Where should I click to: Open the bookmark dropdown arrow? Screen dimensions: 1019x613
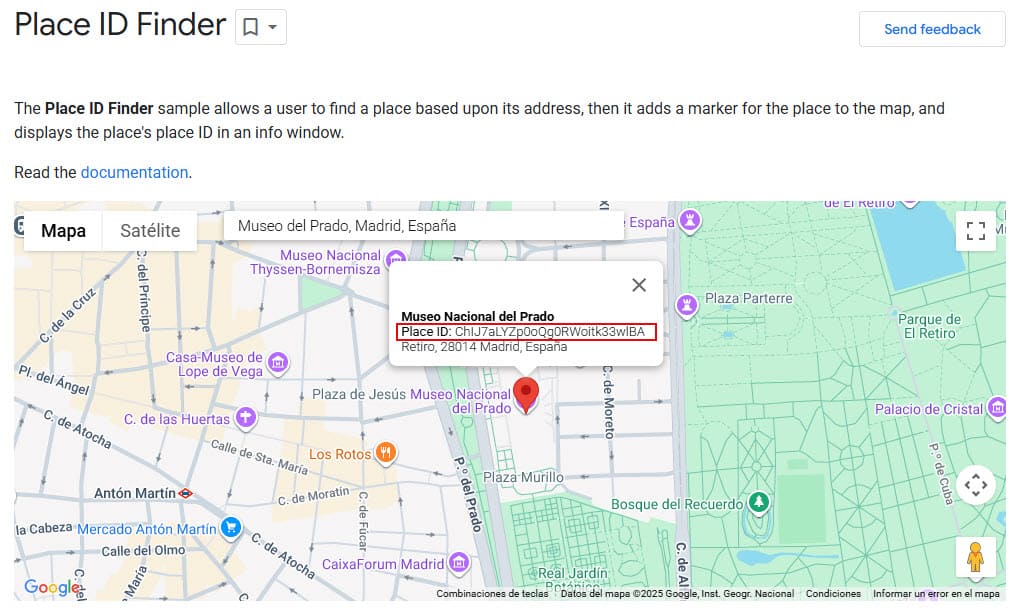point(273,27)
